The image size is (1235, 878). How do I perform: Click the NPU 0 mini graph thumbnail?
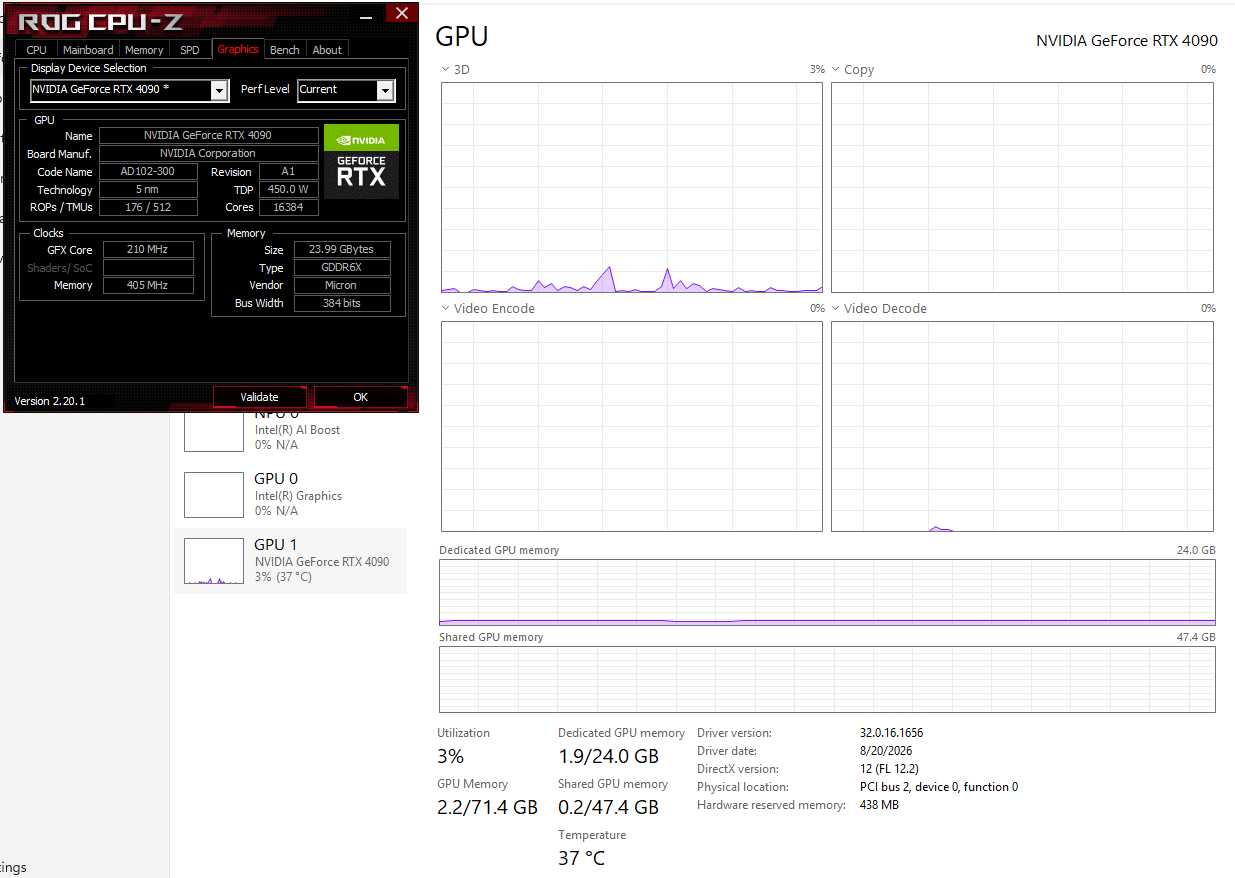[x=214, y=432]
